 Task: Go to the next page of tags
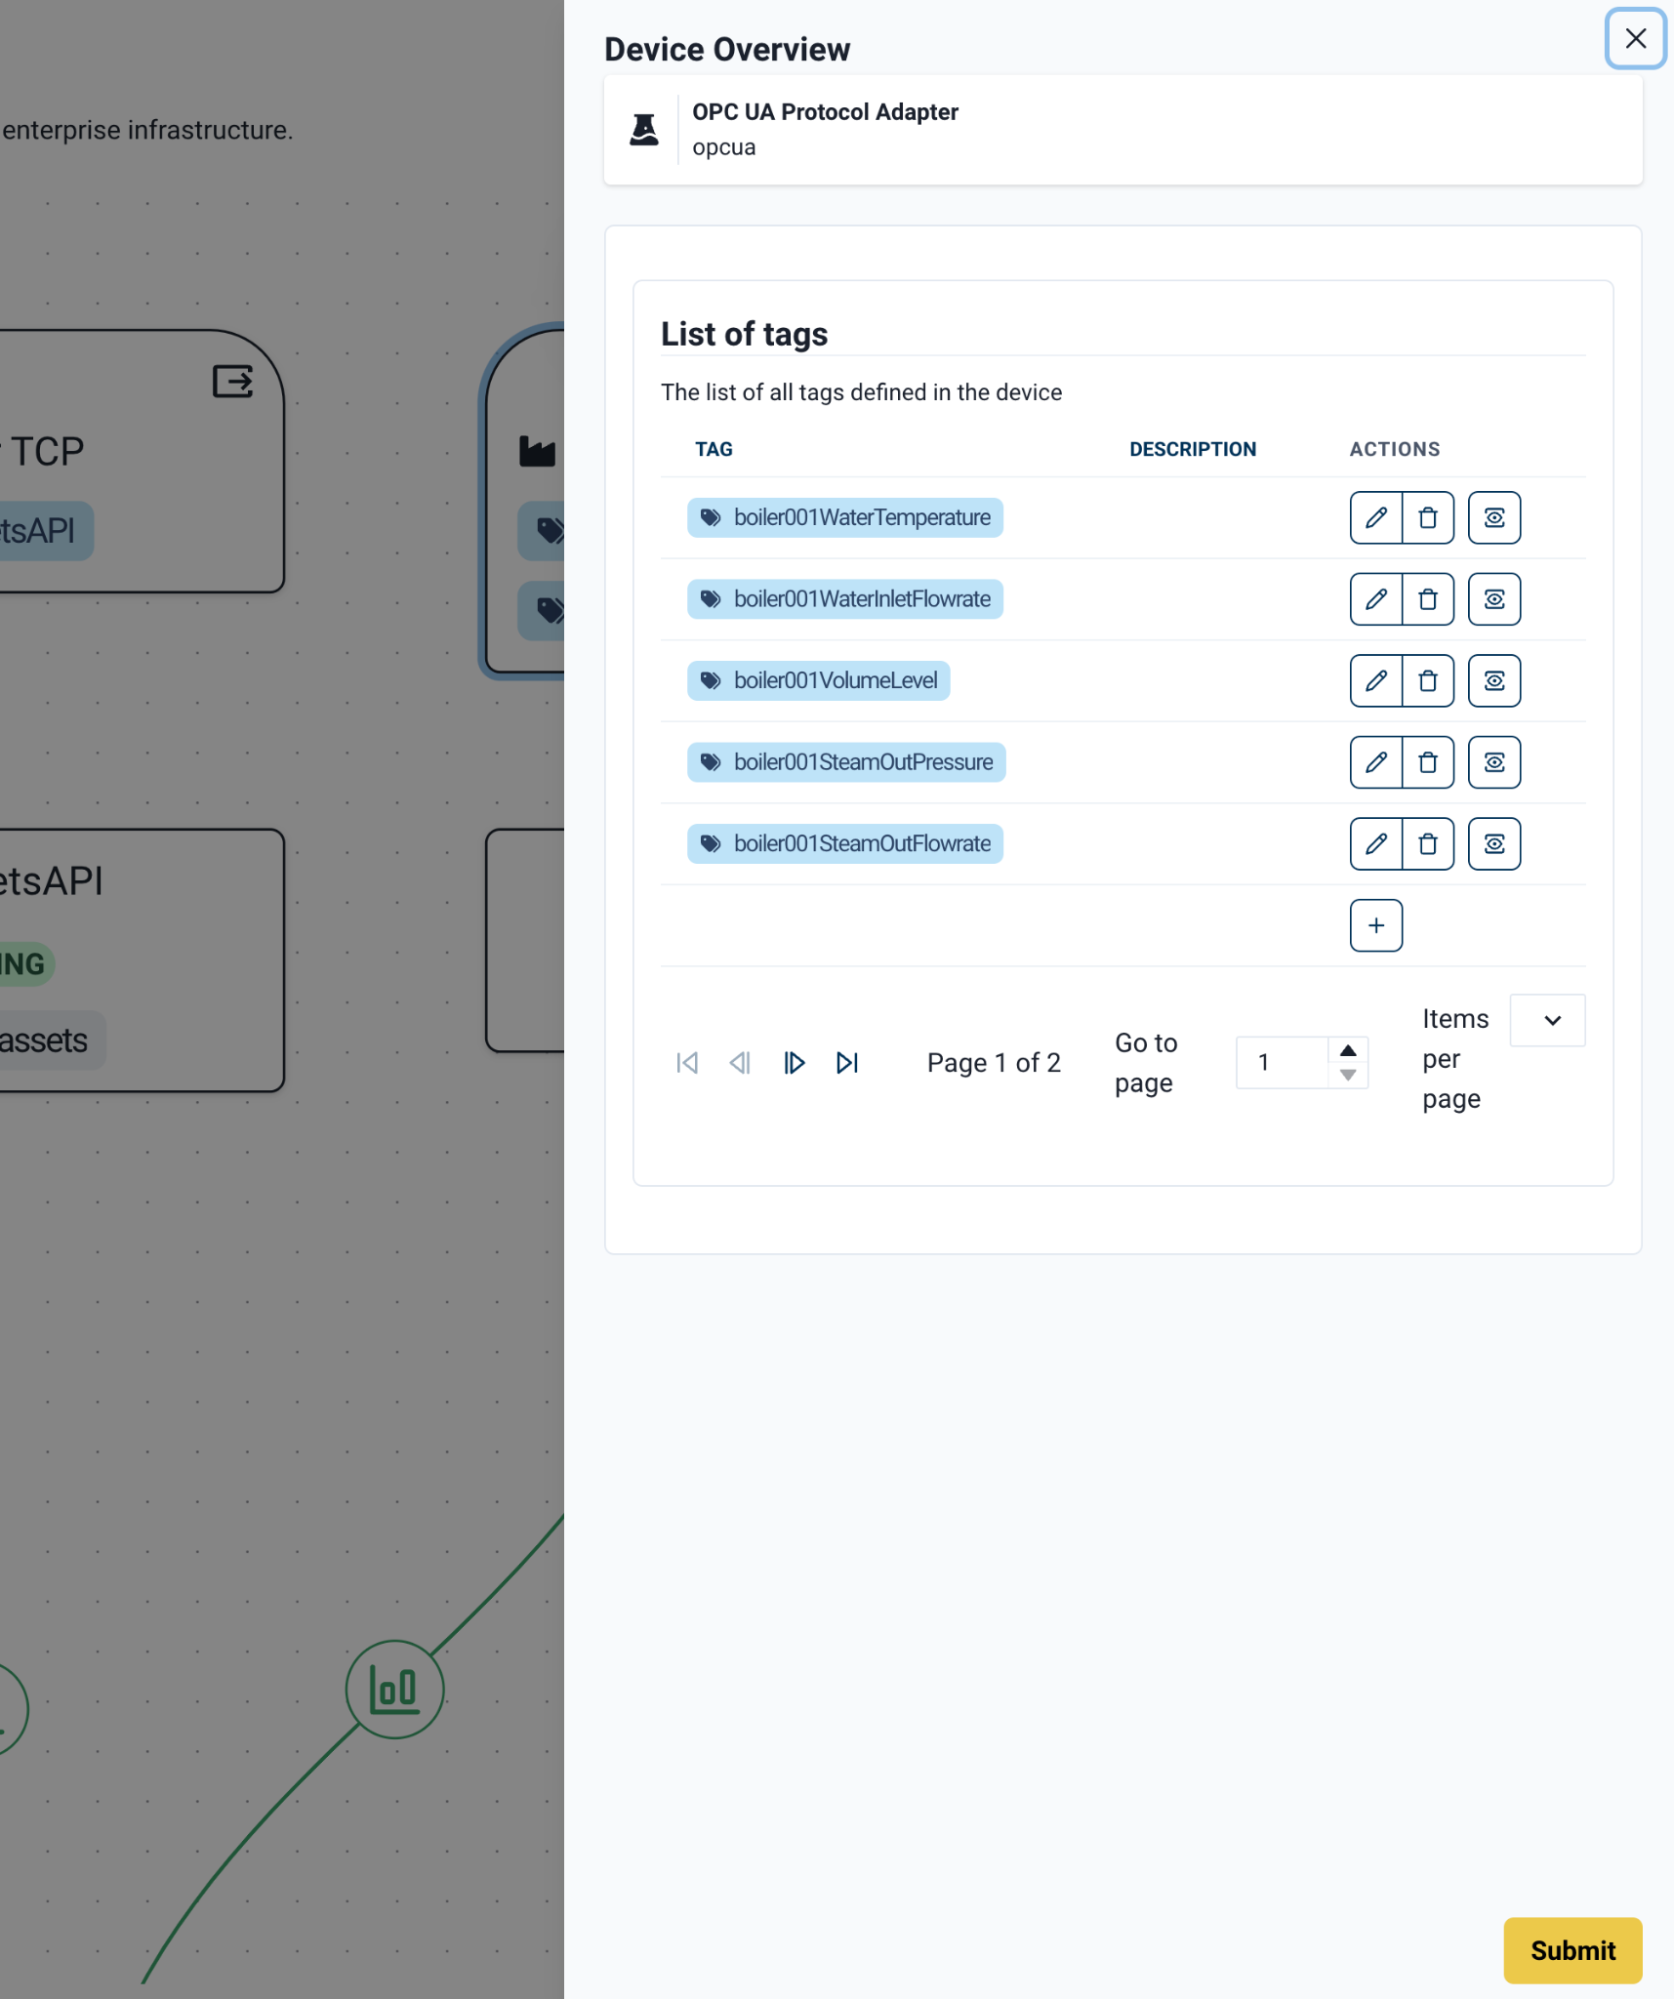pos(794,1062)
